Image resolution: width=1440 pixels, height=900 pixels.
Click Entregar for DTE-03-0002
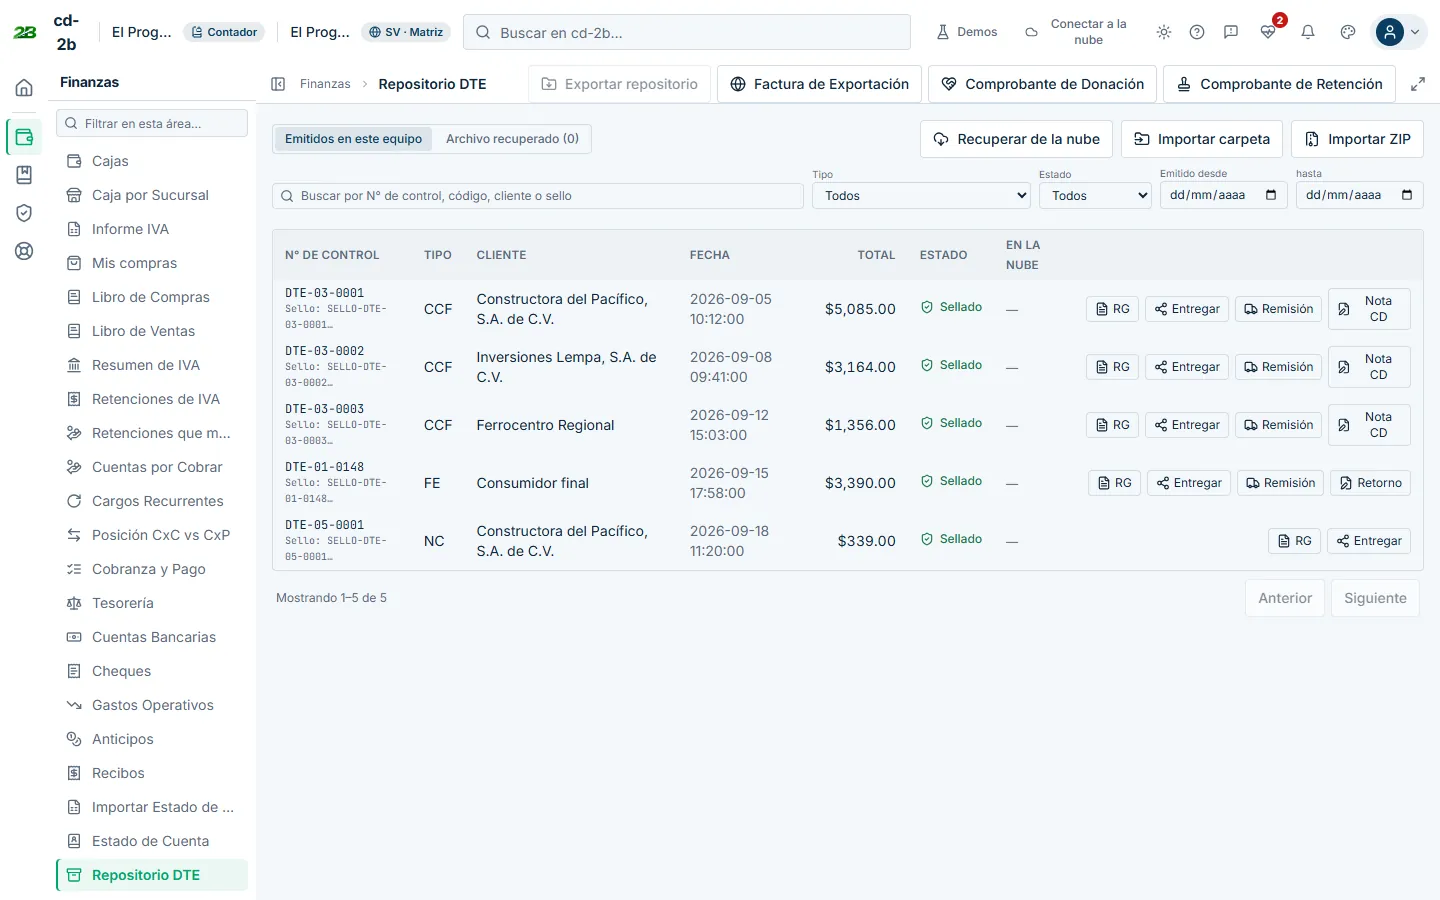[1187, 367]
